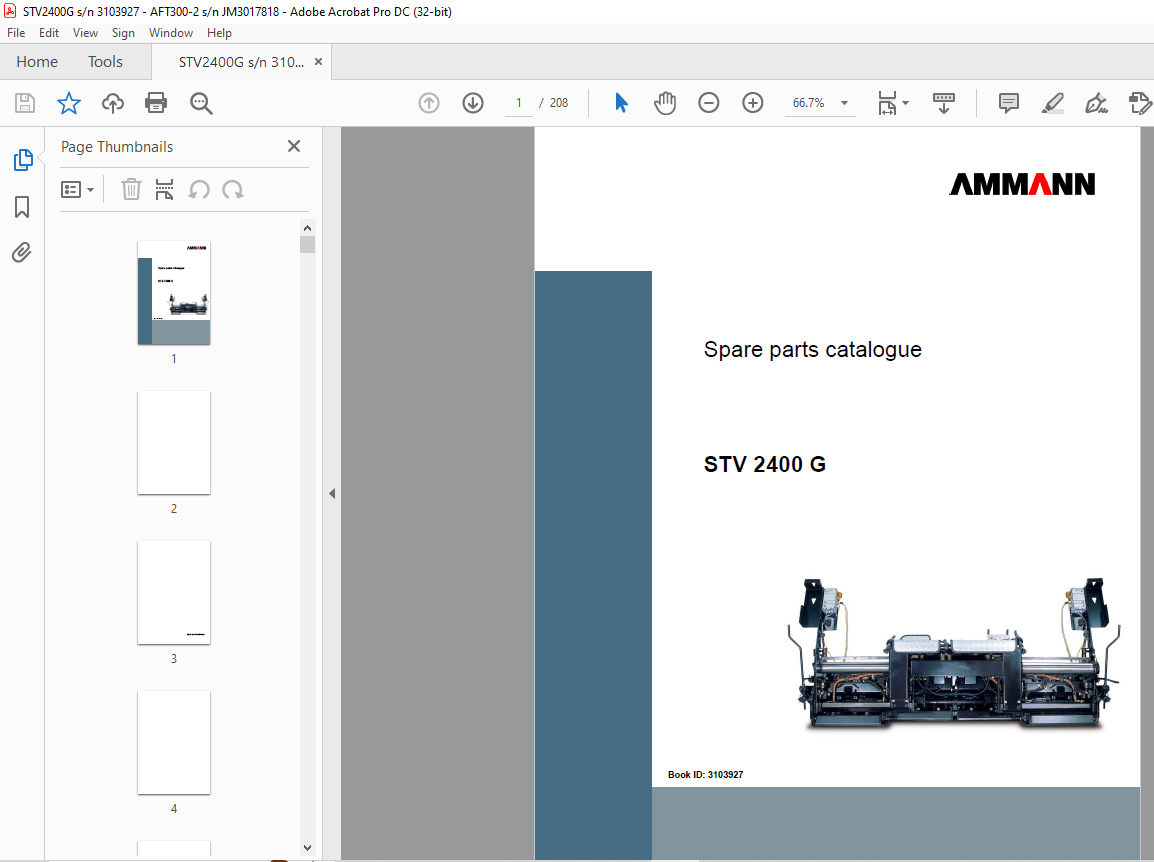Click the scrolling mode keyboard icon
Screen dimensions: 1154x862
[944, 103]
